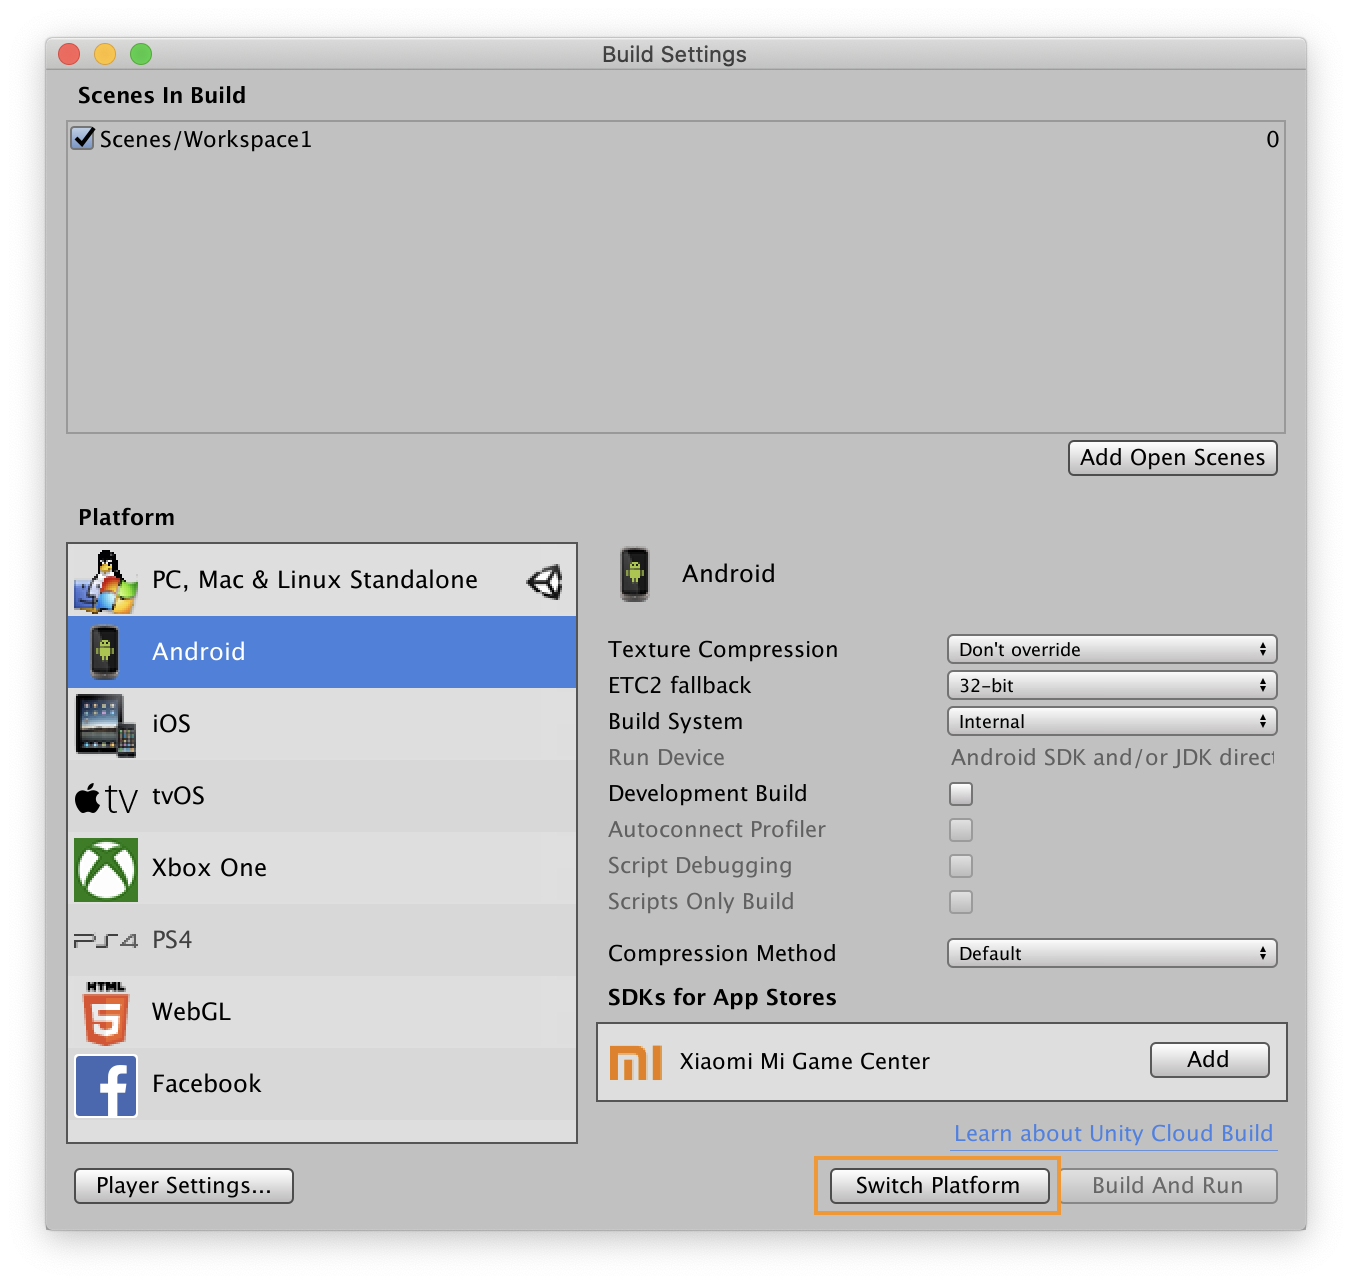This screenshot has width=1352, height=1284.
Task: Click the Android phone icon in platform list
Action: tap(104, 652)
